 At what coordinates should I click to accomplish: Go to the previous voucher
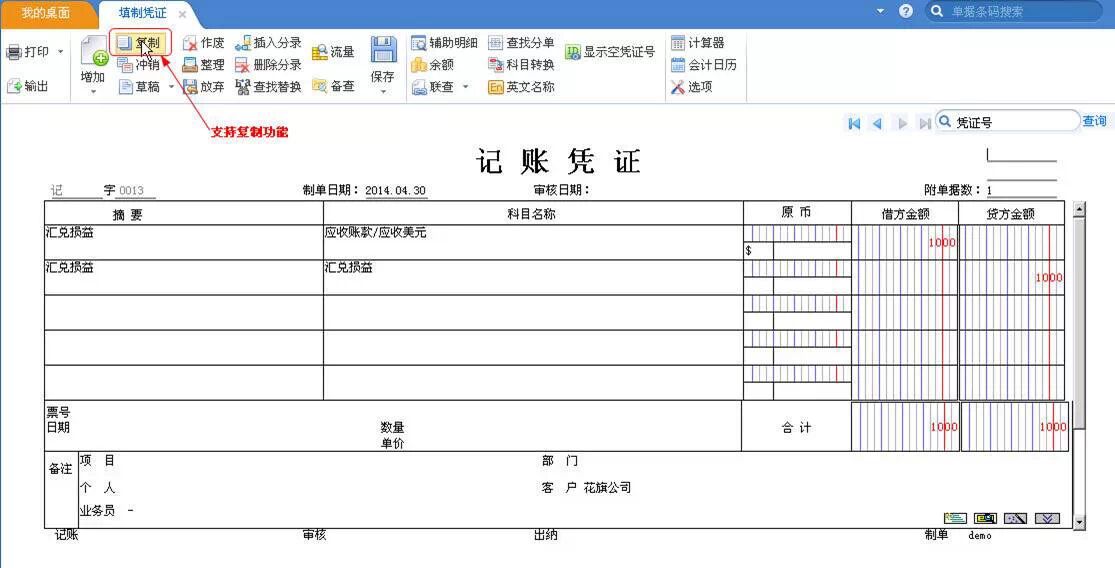click(877, 124)
